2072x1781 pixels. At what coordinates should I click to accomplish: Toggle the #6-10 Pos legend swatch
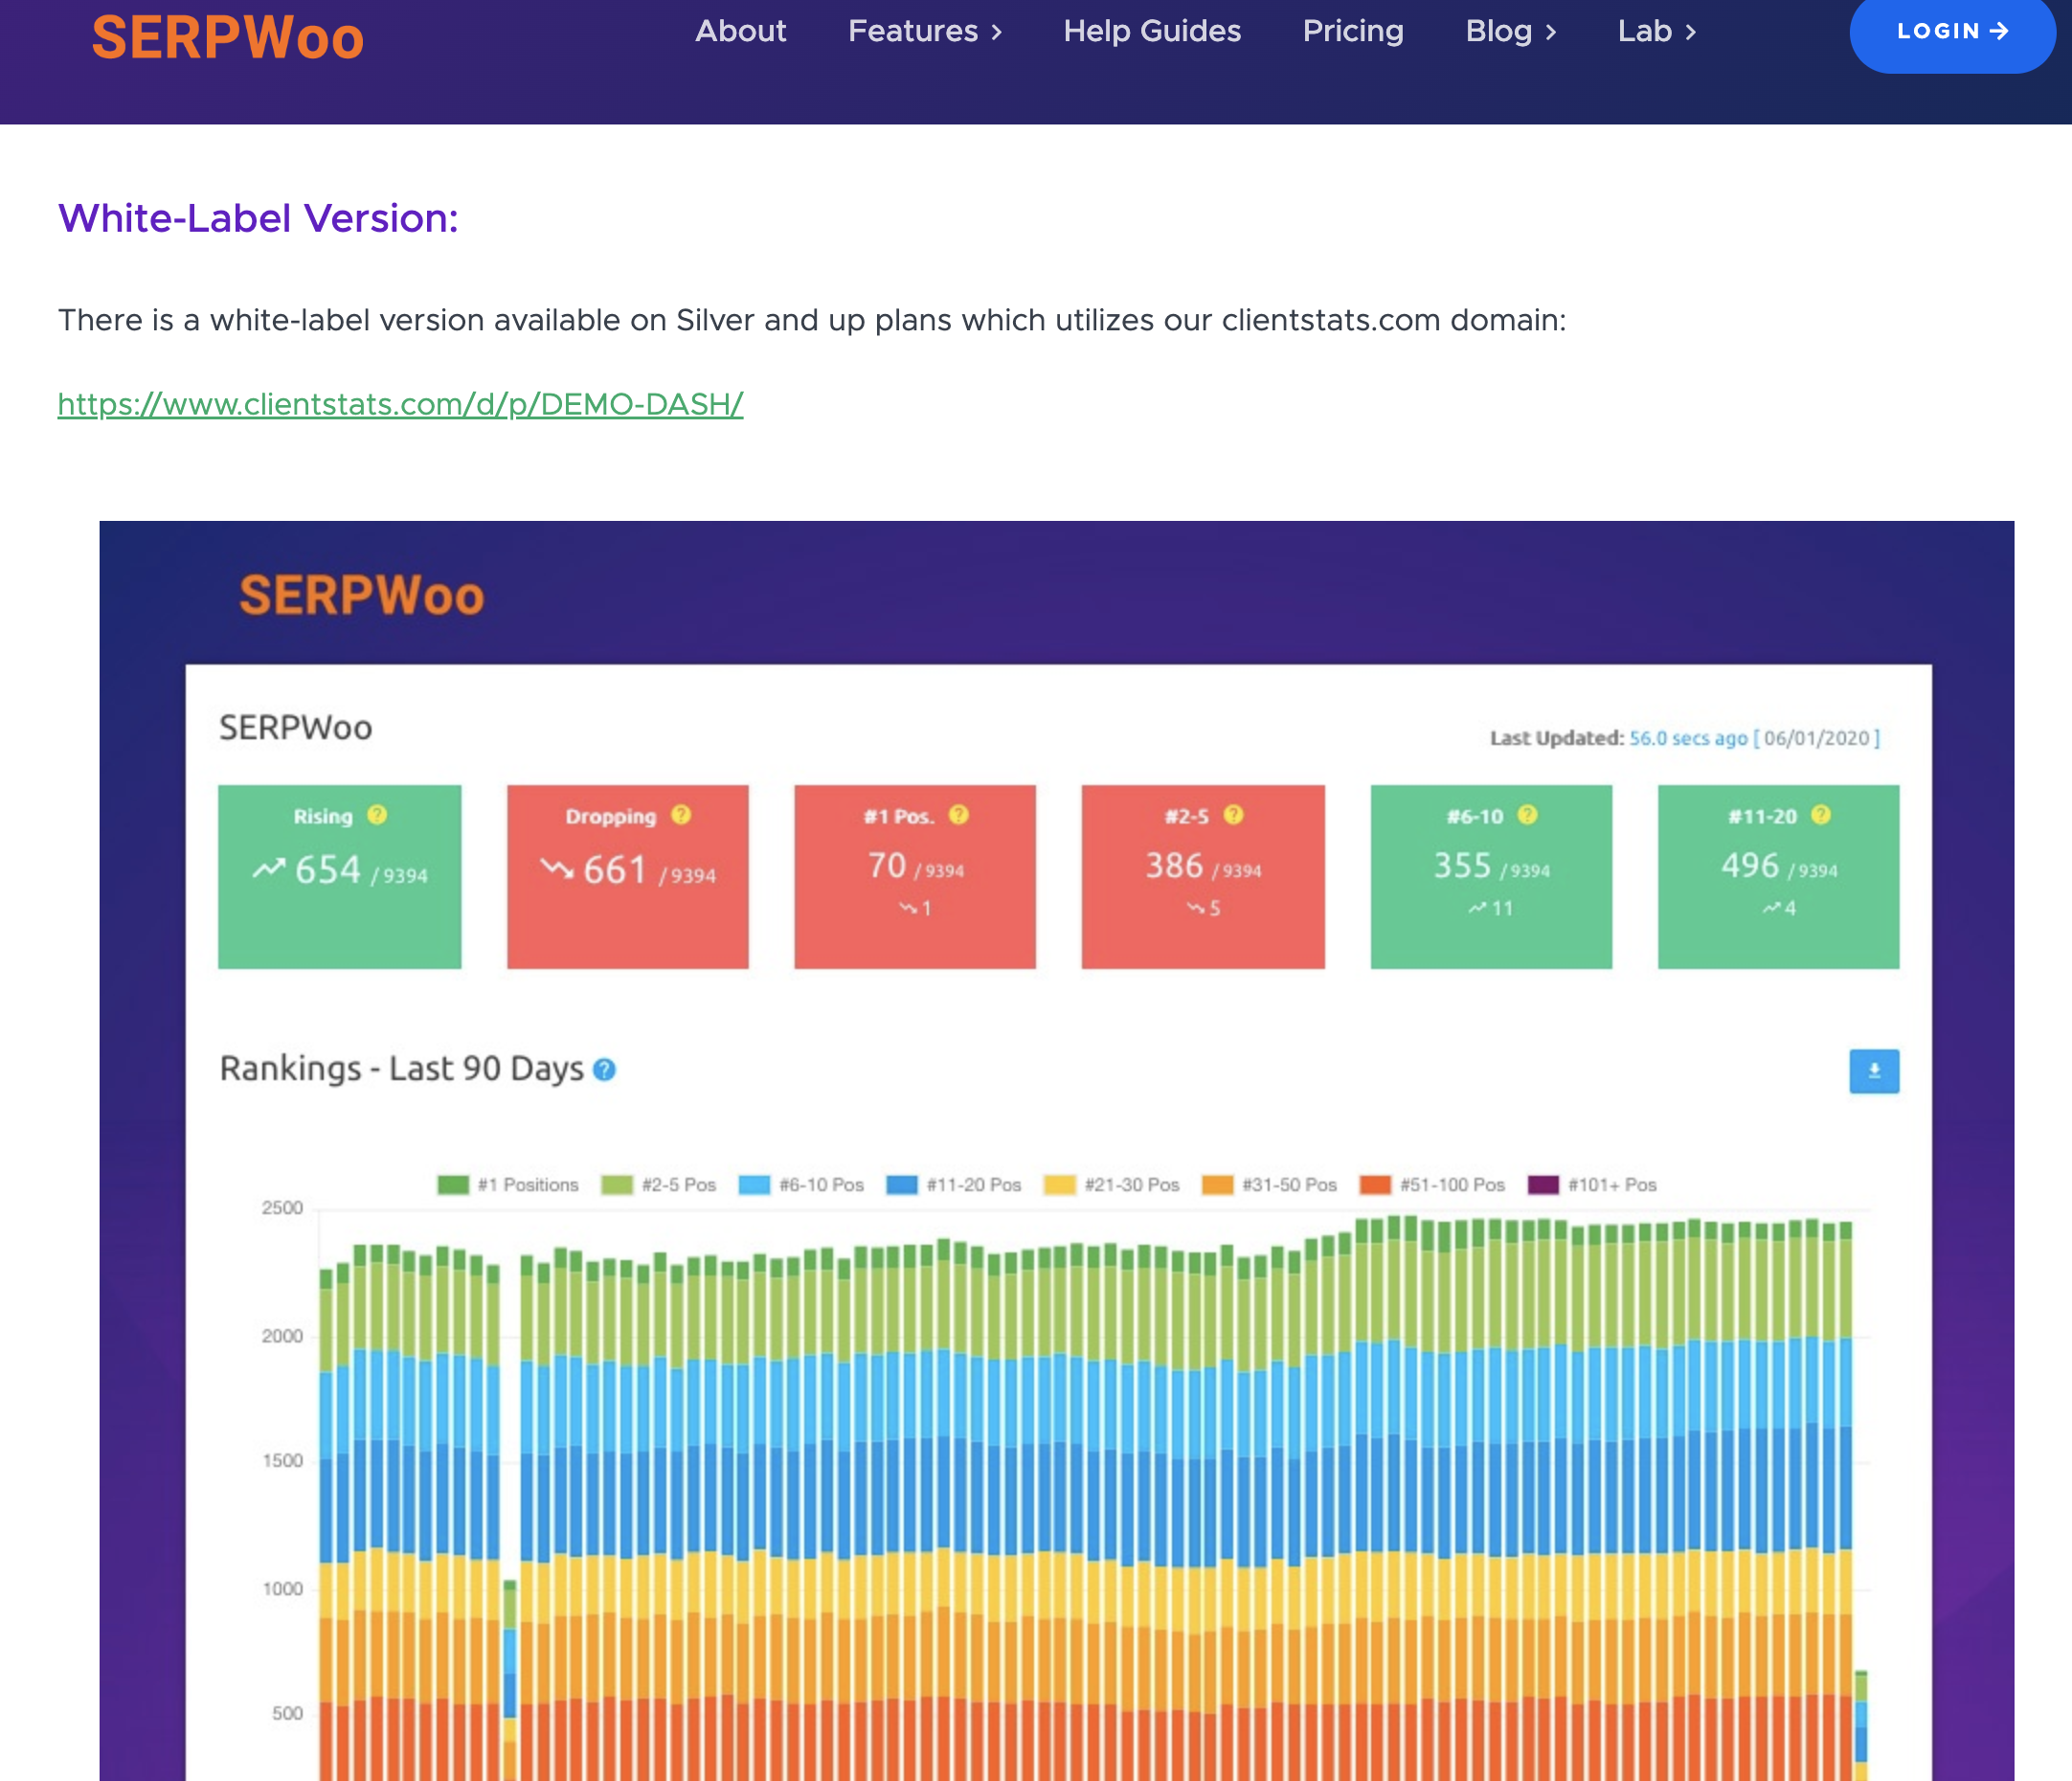coord(754,1185)
